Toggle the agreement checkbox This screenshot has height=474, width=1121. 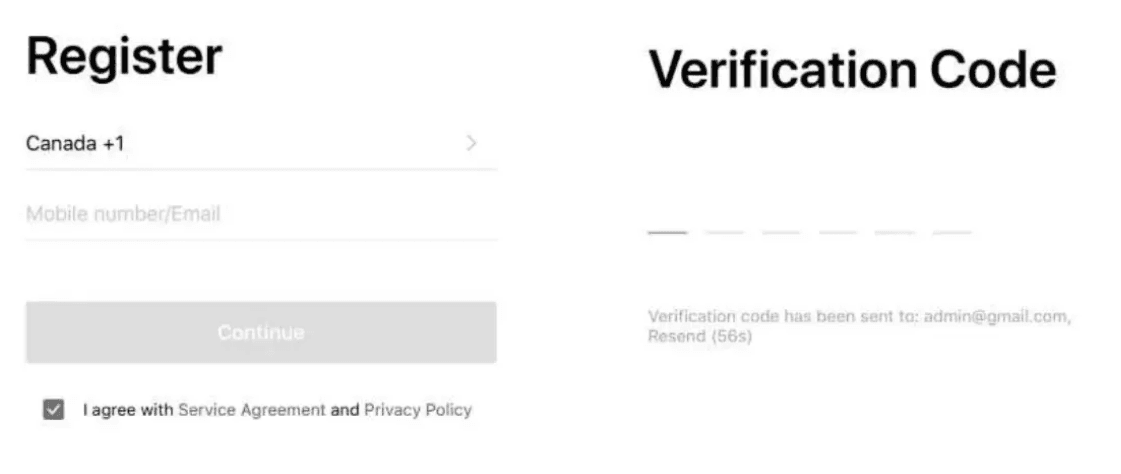[x=54, y=410]
